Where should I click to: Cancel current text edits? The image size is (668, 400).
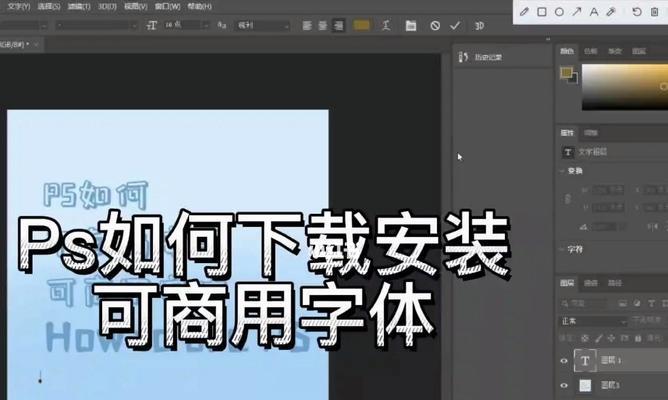[x=435, y=26]
